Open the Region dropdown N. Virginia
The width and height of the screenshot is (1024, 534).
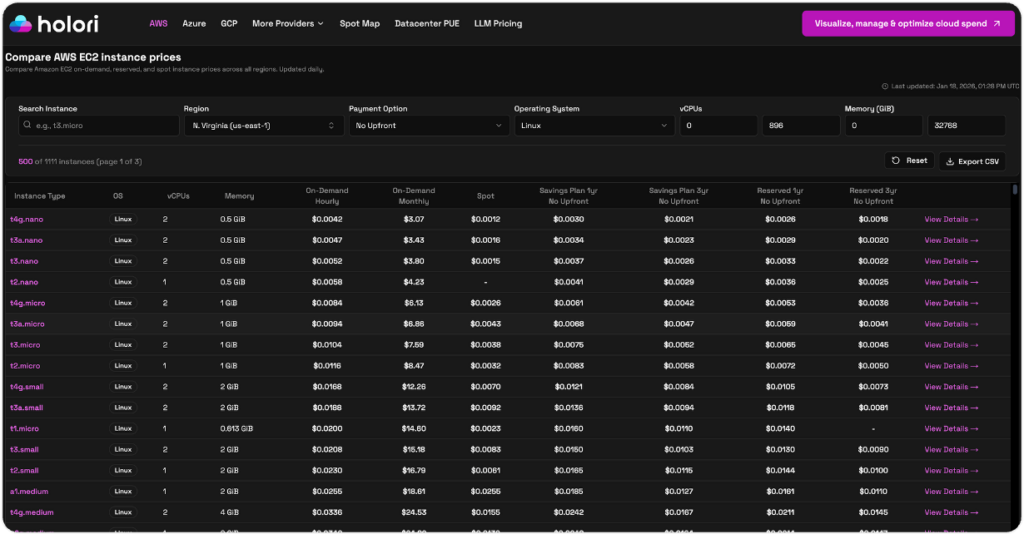(263, 125)
